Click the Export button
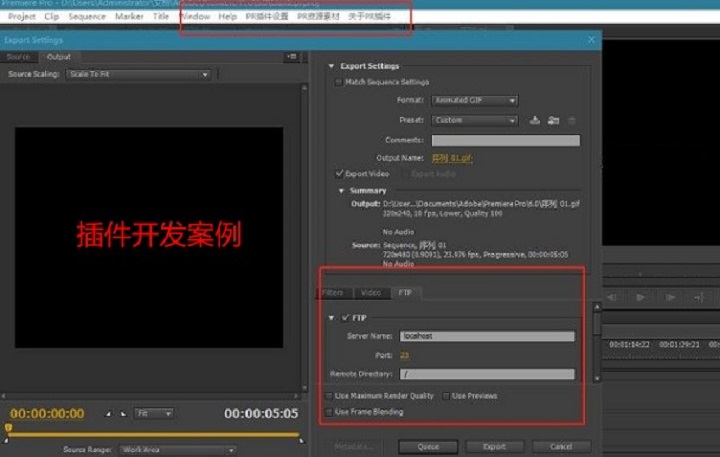Screen dimensions: 720x457 (x=495, y=446)
